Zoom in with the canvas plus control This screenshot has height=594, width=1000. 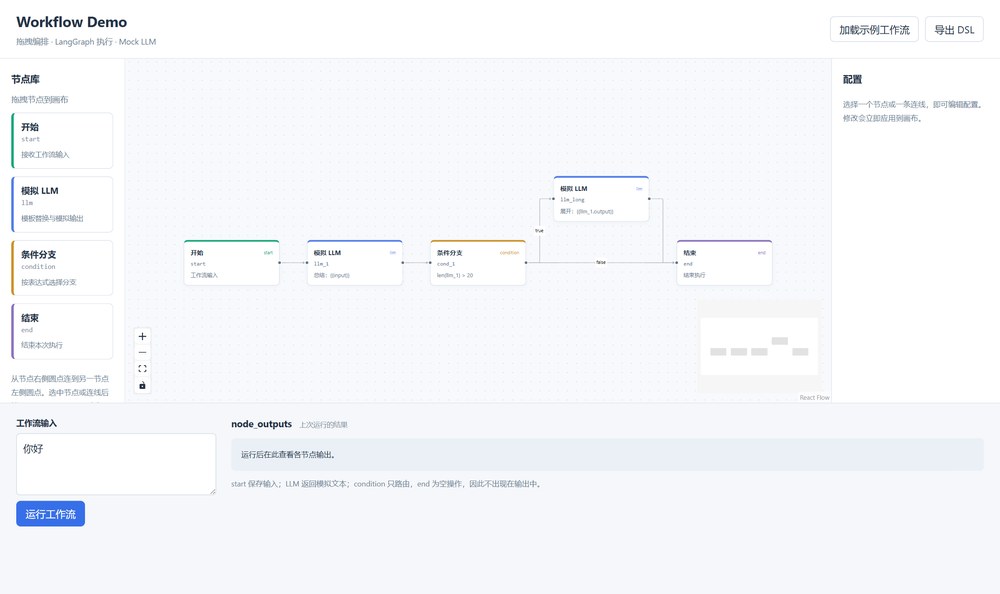[x=142, y=336]
